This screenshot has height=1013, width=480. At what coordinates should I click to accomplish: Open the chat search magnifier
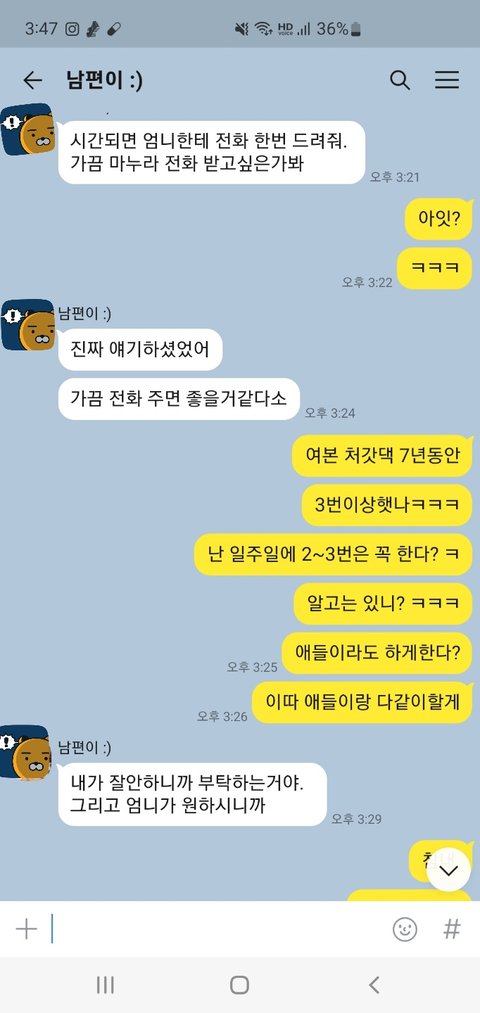(x=400, y=80)
